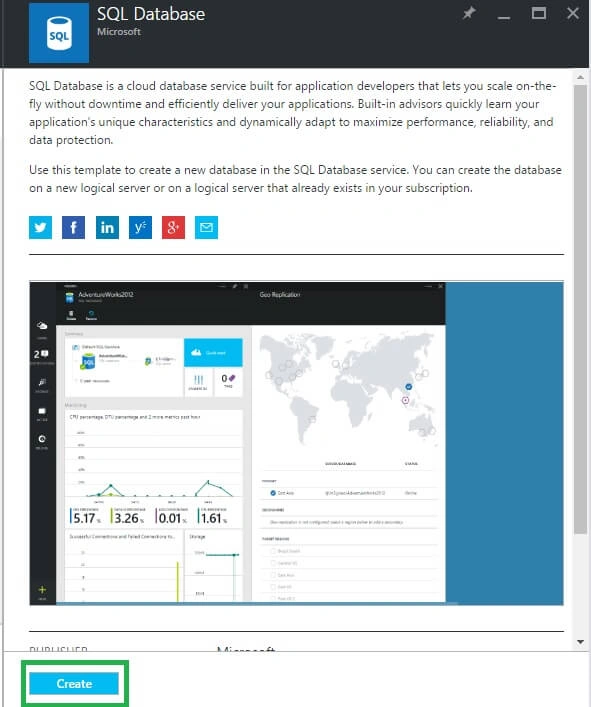The width and height of the screenshot is (591, 707).
Task: Select the SQL Database title text
Action: pos(151,14)
